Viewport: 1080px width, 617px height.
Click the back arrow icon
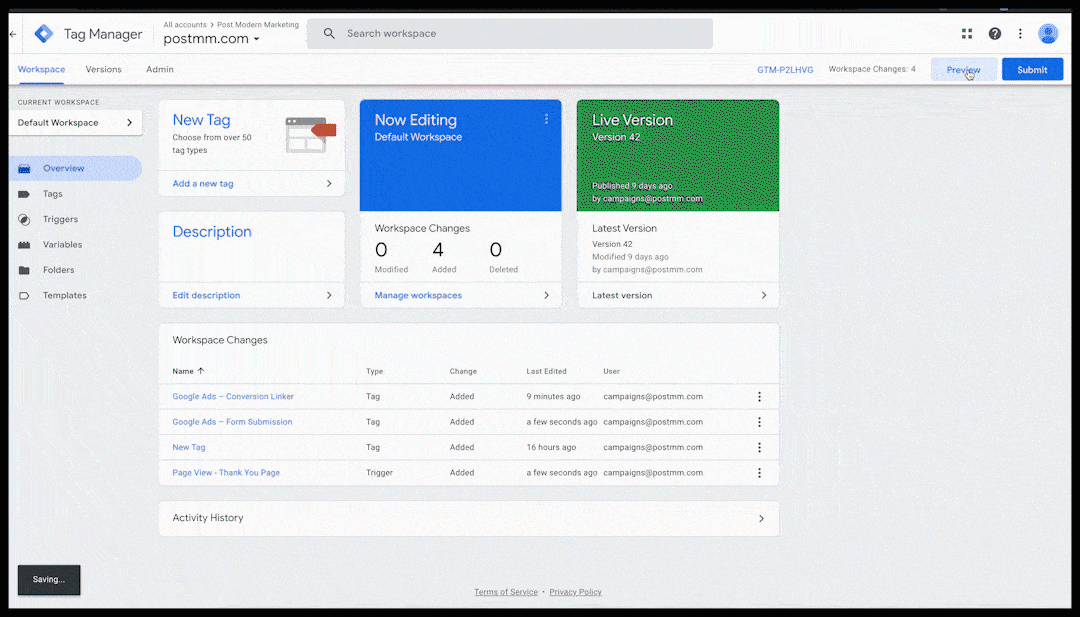pos(13,34)
